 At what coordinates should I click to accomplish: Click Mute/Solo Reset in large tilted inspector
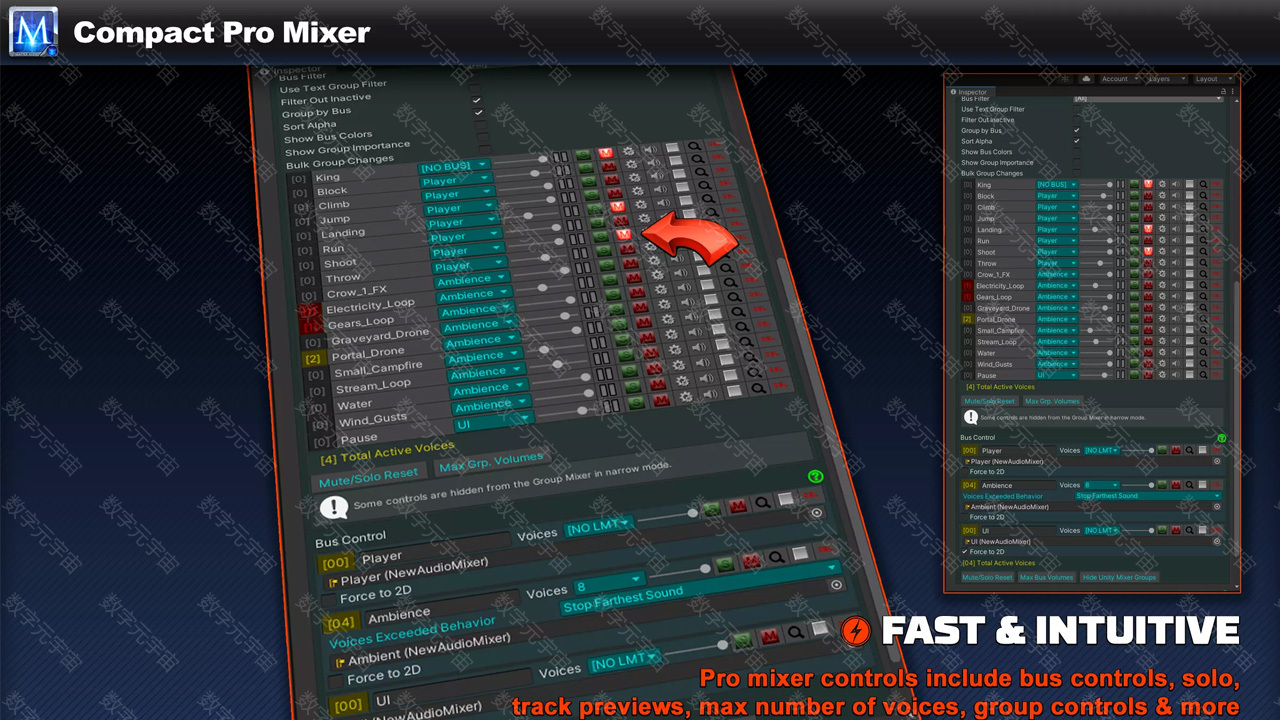367,478
